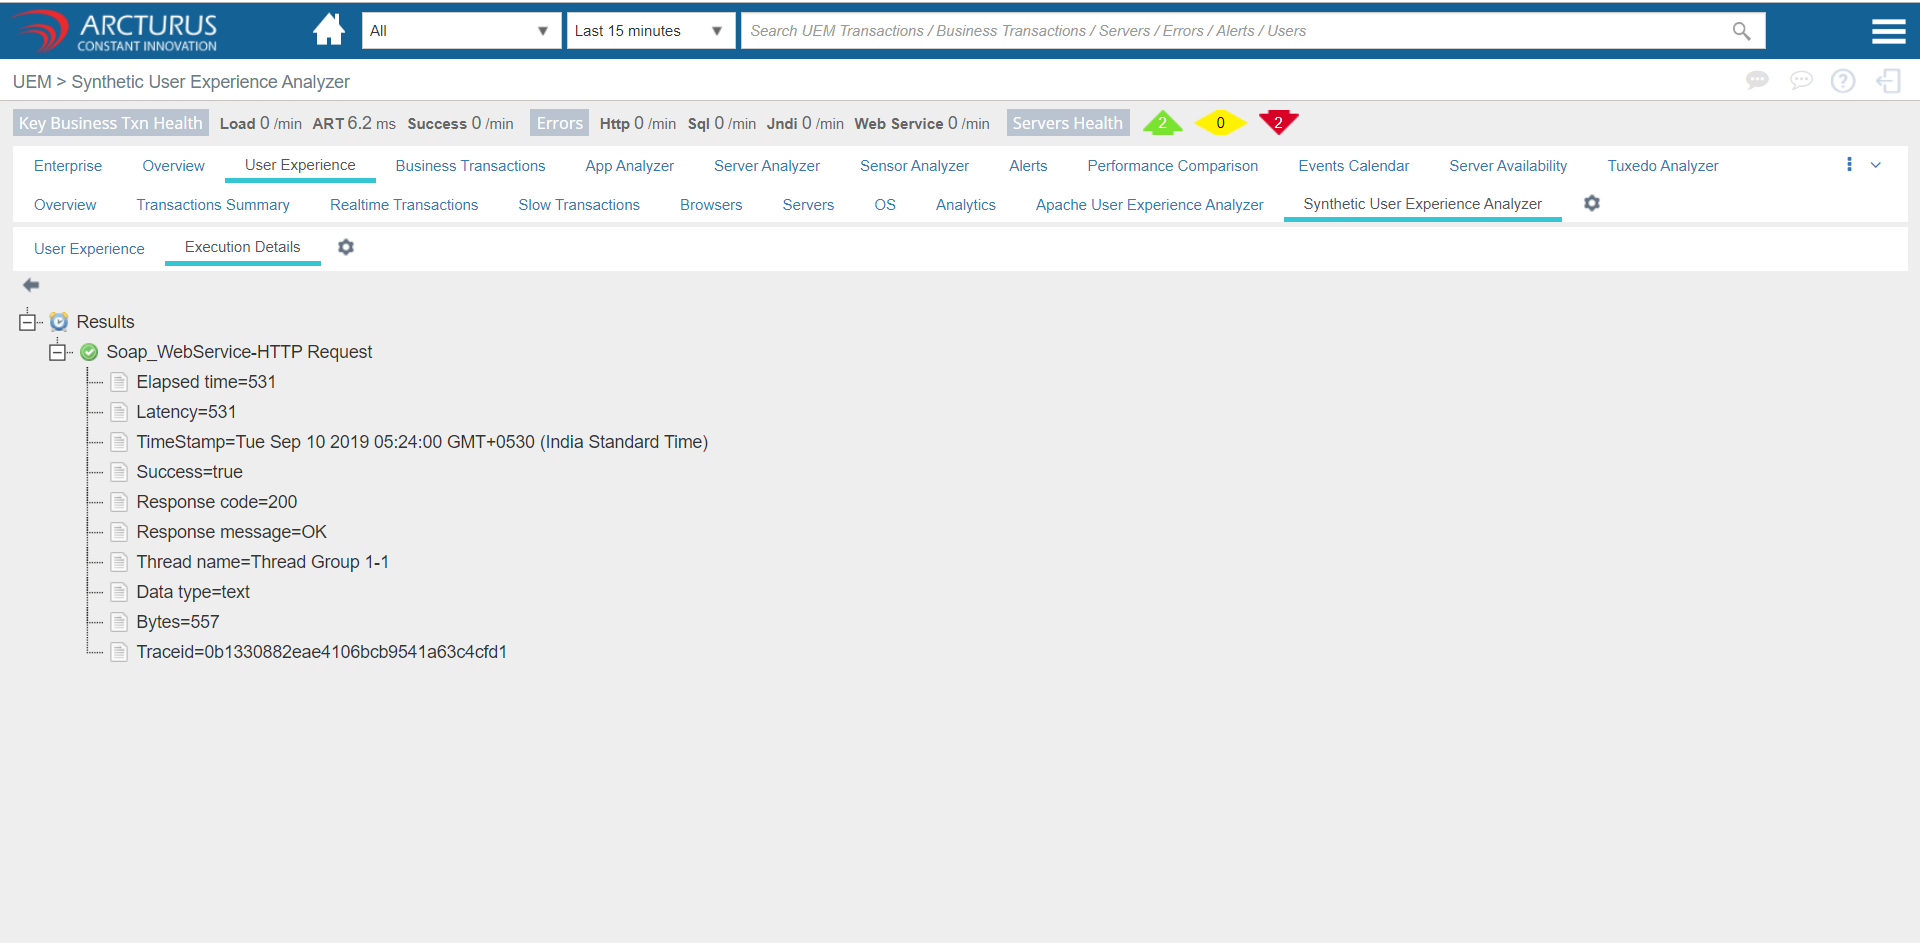This screenshot has height=943, width=1920.
Task: Click the help question mark icon
Action: tap(1842, 81)
